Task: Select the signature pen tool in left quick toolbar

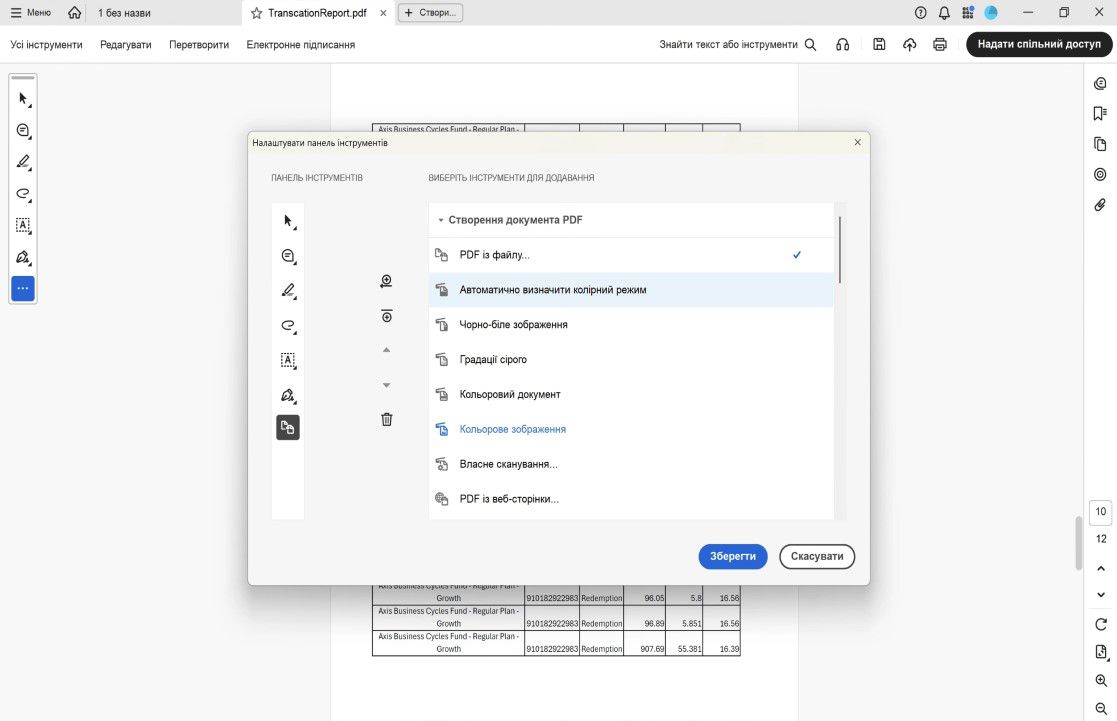Action: click(23, 257)
